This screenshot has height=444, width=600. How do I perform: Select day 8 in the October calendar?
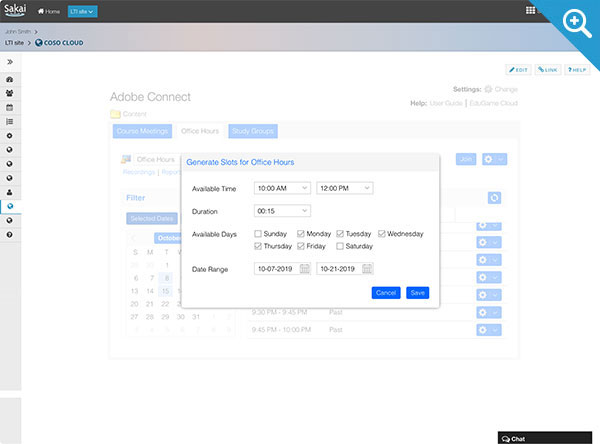166,278
